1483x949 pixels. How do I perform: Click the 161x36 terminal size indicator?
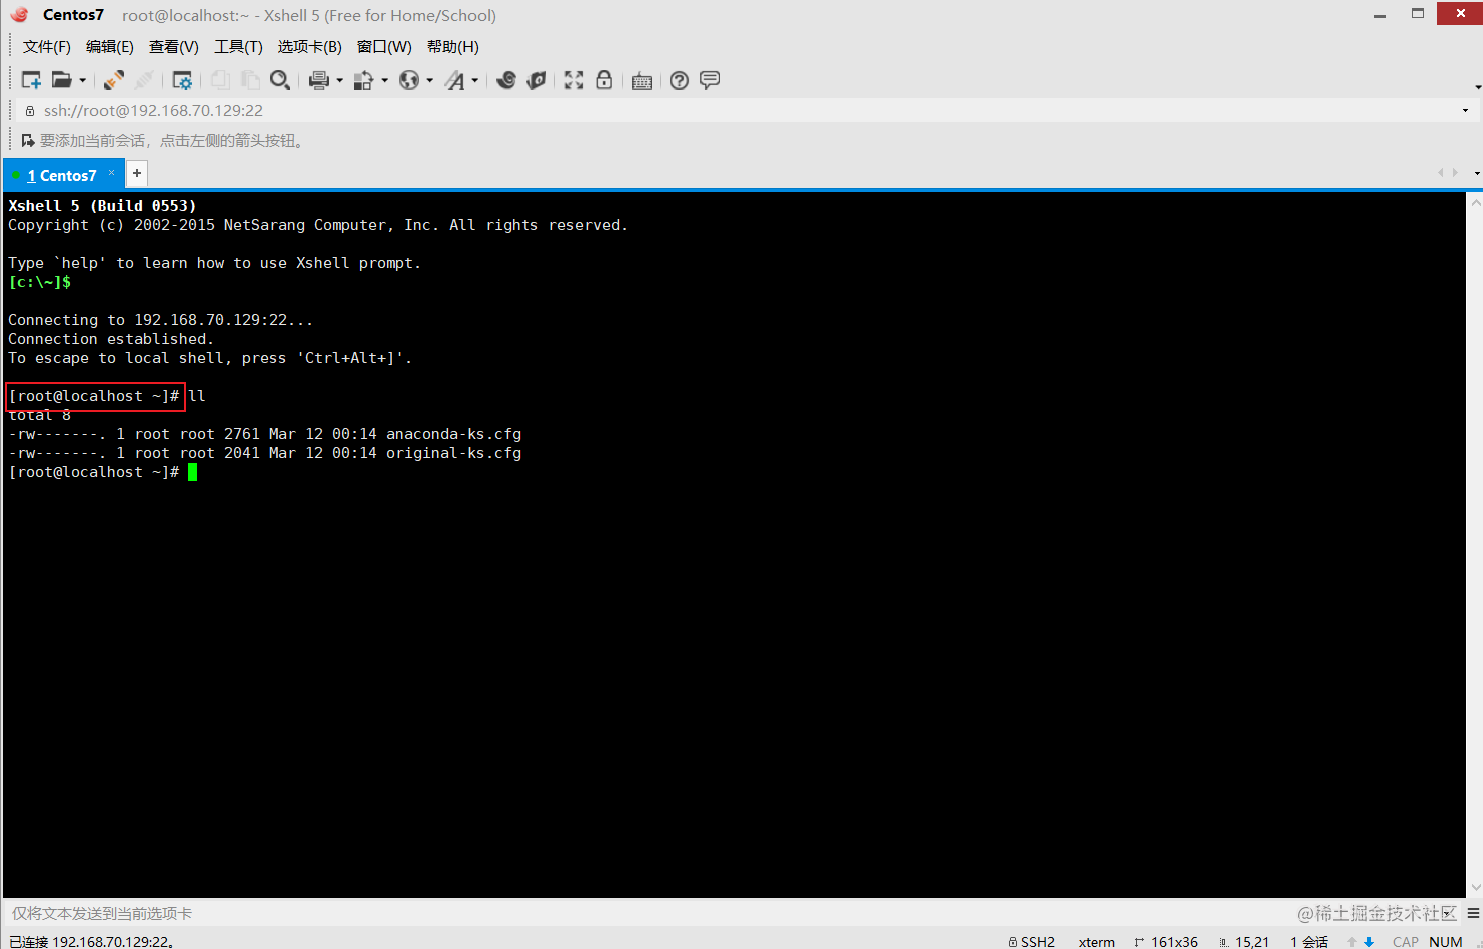point(1174,942)
